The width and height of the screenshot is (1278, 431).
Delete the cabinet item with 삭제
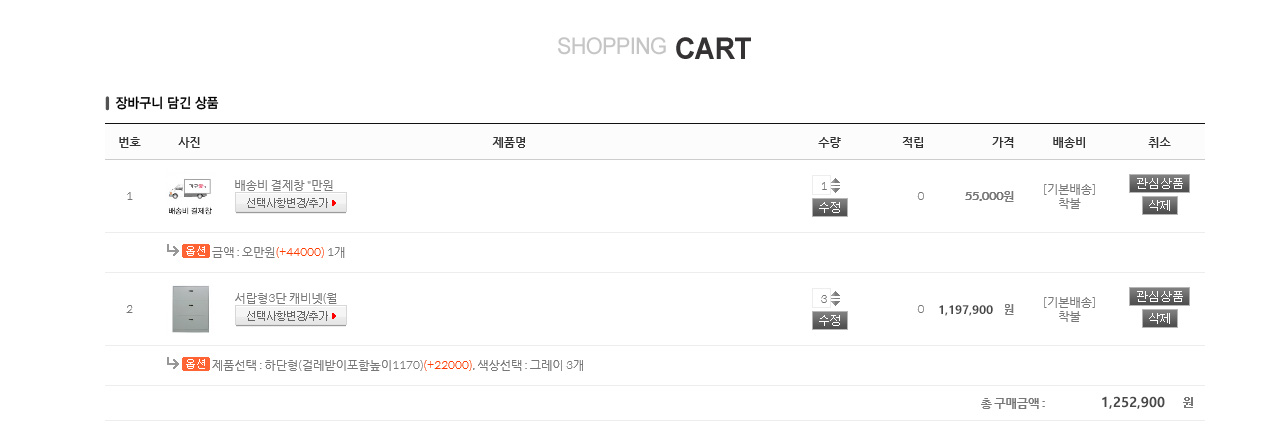click(1159, 318)
